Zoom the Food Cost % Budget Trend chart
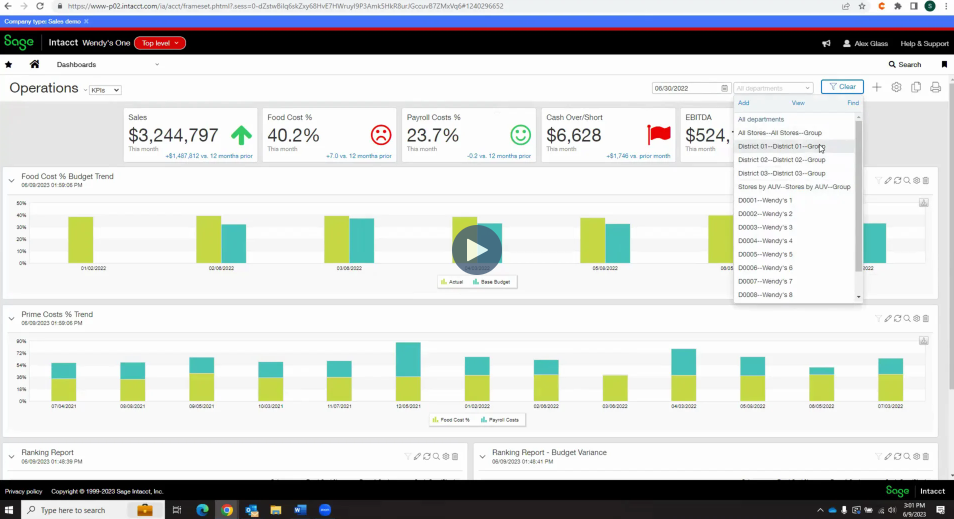This screenshot has height=519, width=954. coord(907,181)
